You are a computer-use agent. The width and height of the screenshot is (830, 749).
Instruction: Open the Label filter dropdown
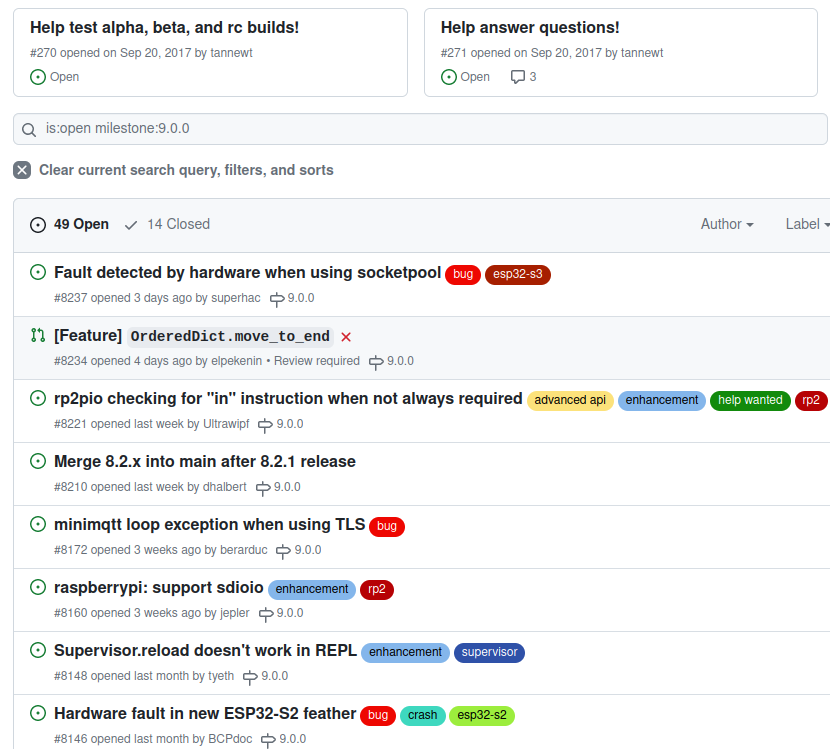[x=807, y=224]
